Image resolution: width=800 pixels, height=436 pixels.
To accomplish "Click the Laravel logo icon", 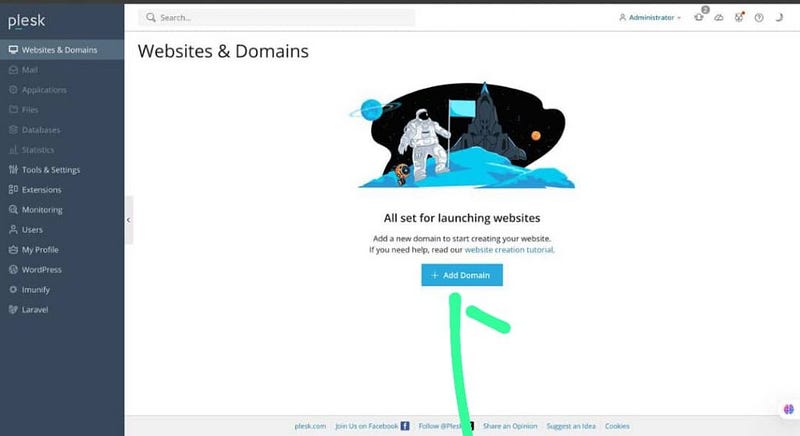I will click(13, 309).
